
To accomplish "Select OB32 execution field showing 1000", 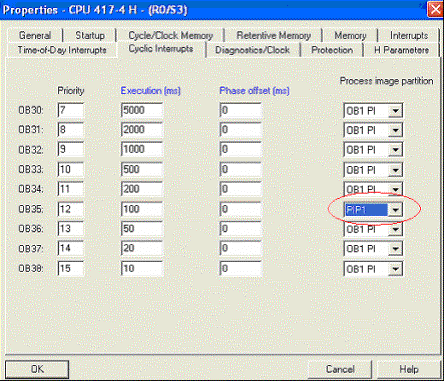I will pyautogui.click(x=142, y=149).
